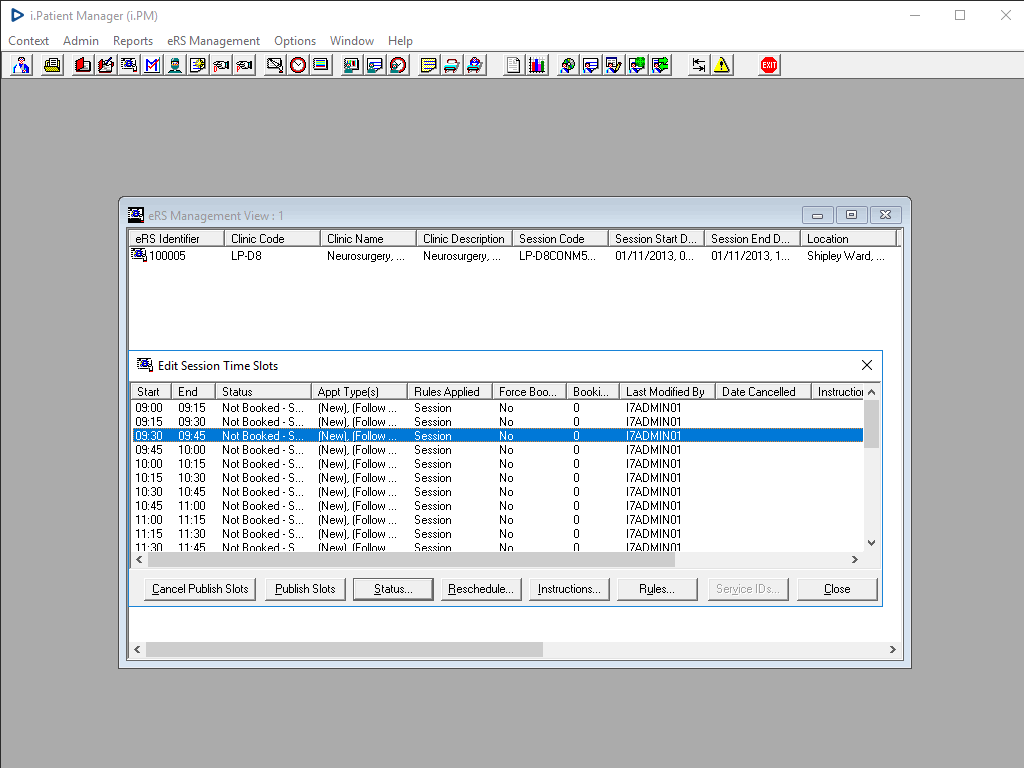Viewport: 1024px width, 768px height.
Task: Click the time slots scroll left arrow
Action: point(139,560)
